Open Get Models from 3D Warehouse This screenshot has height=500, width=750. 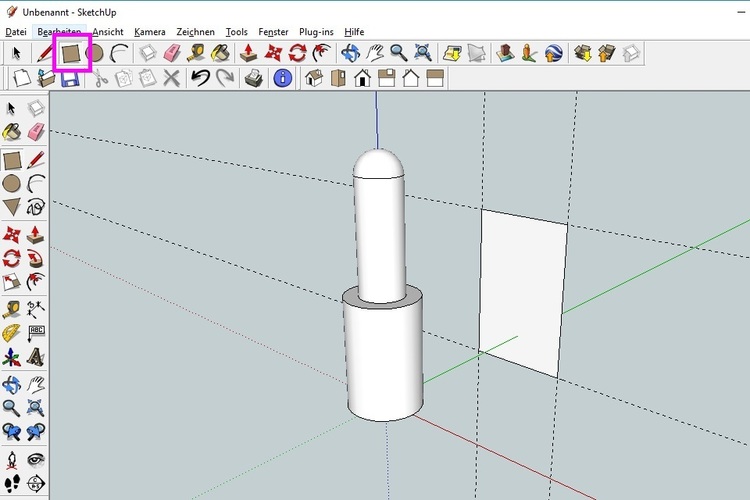(x=583, y=53)
